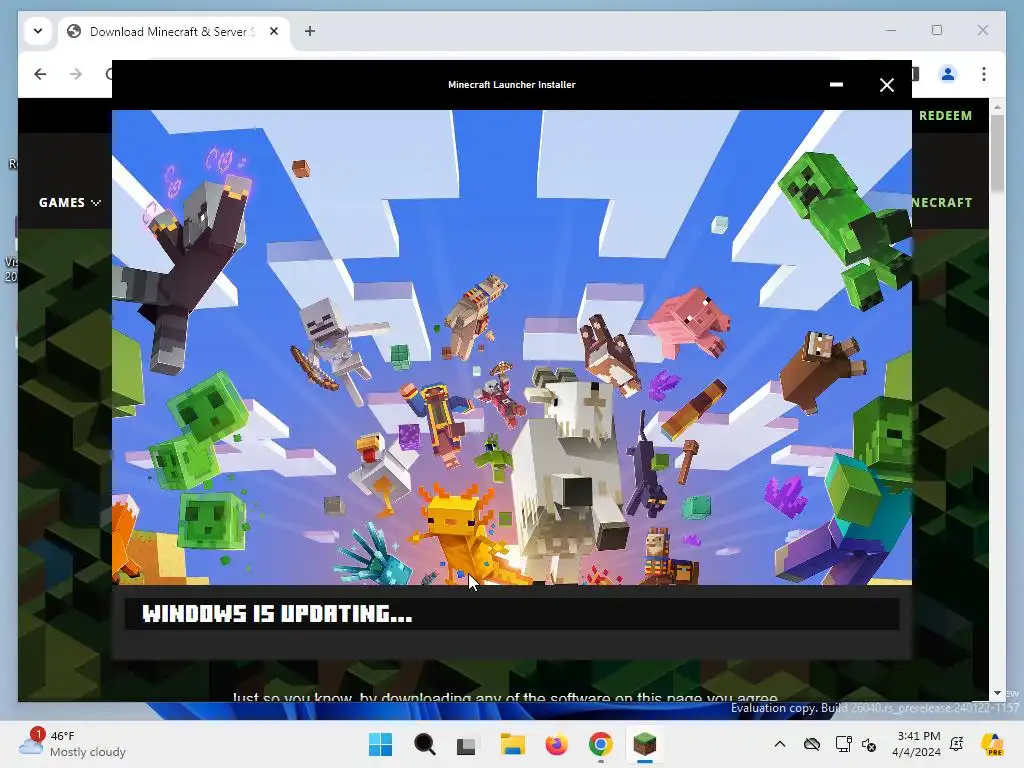Expand the GAMES menu on Minecraft site
Image resolution: width=1024 pixels, height=768 pixels.
pos(70,202)
